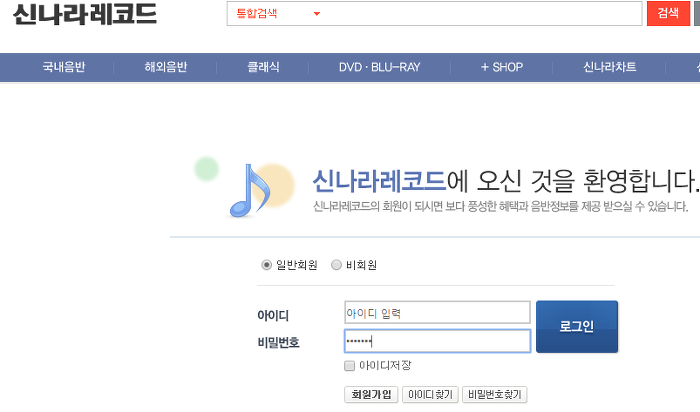The image size is (700, 412).
Task: Click the 아이디찾기 button
Action: pyautogui.click(x=430, y=395)
